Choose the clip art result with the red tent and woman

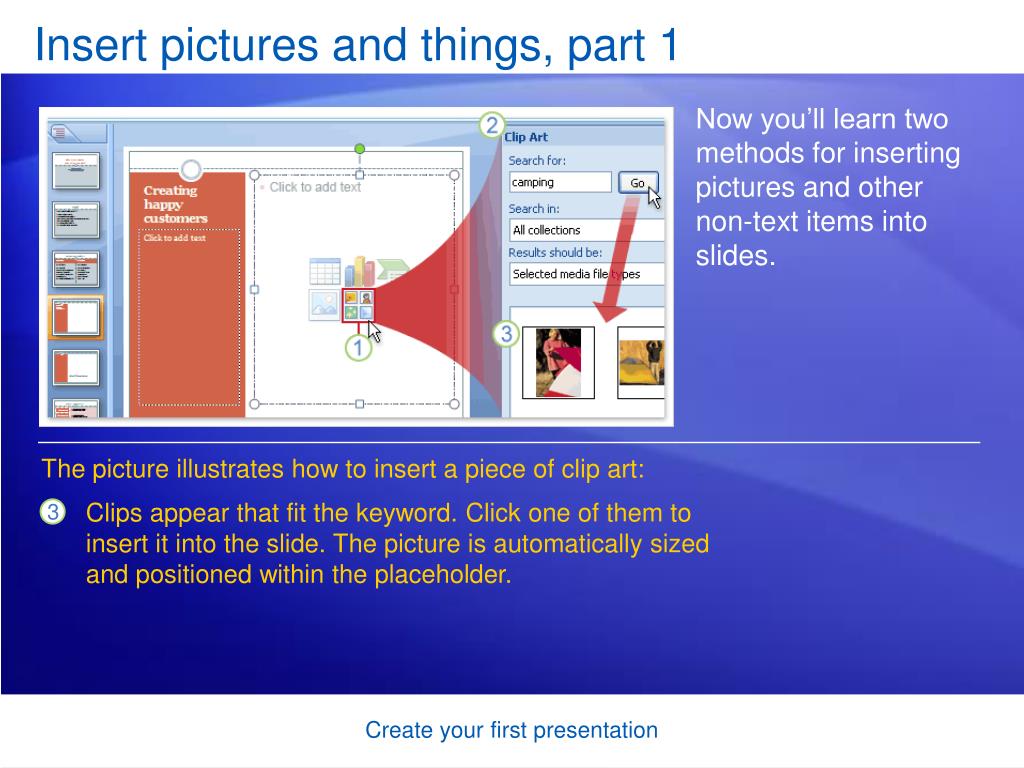(558, 362)
